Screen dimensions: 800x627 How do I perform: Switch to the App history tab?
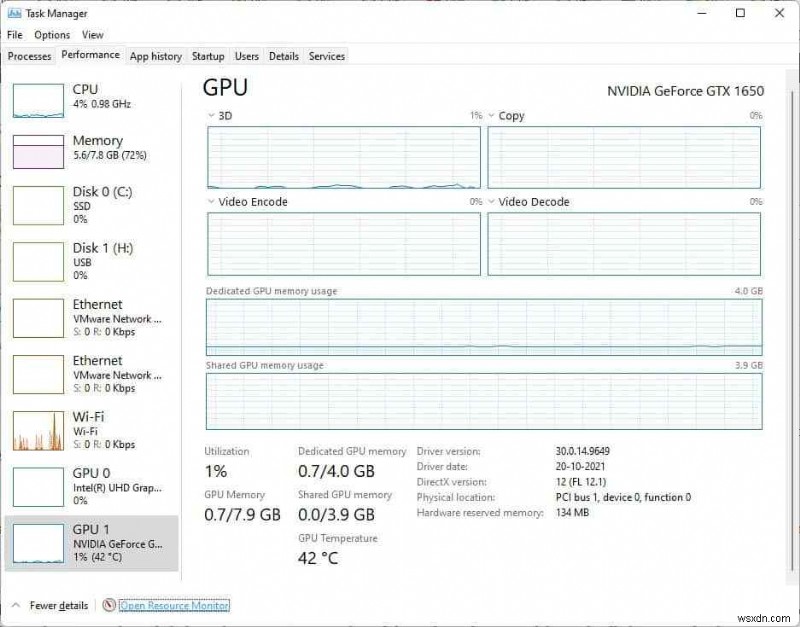pyautogui.click(x=155, y=56)
